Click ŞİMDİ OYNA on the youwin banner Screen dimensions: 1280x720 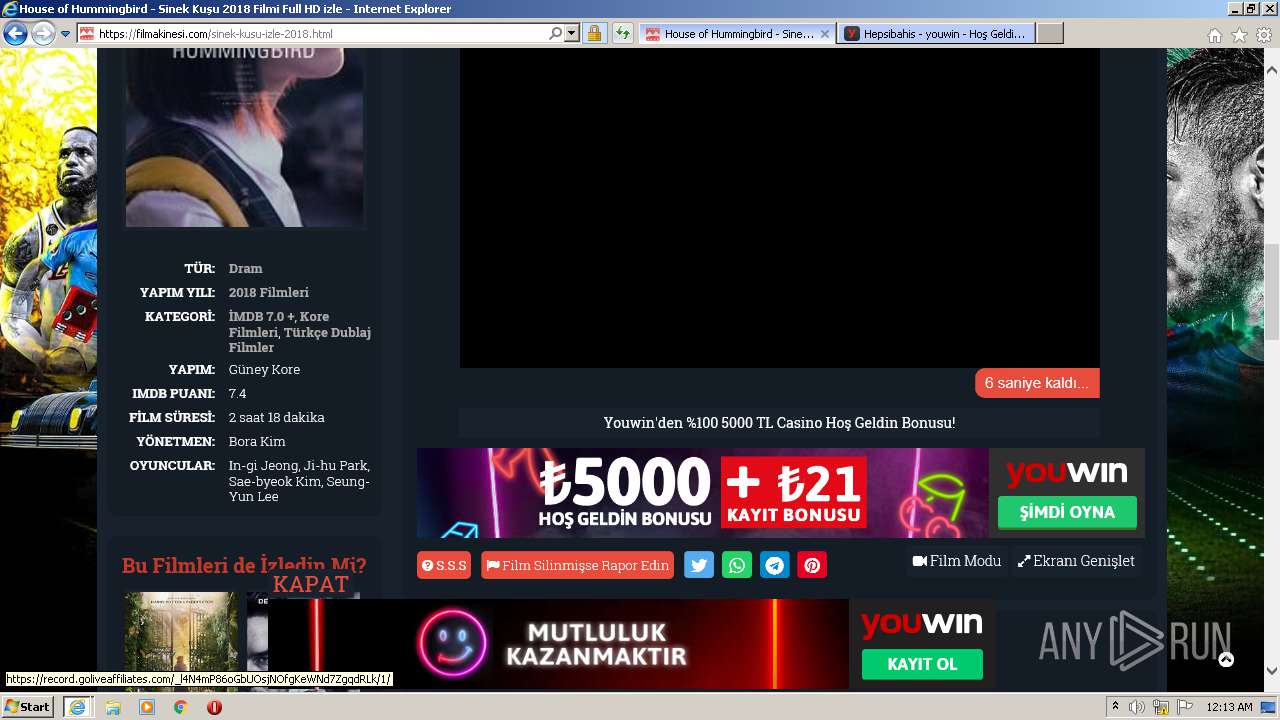1067,512
